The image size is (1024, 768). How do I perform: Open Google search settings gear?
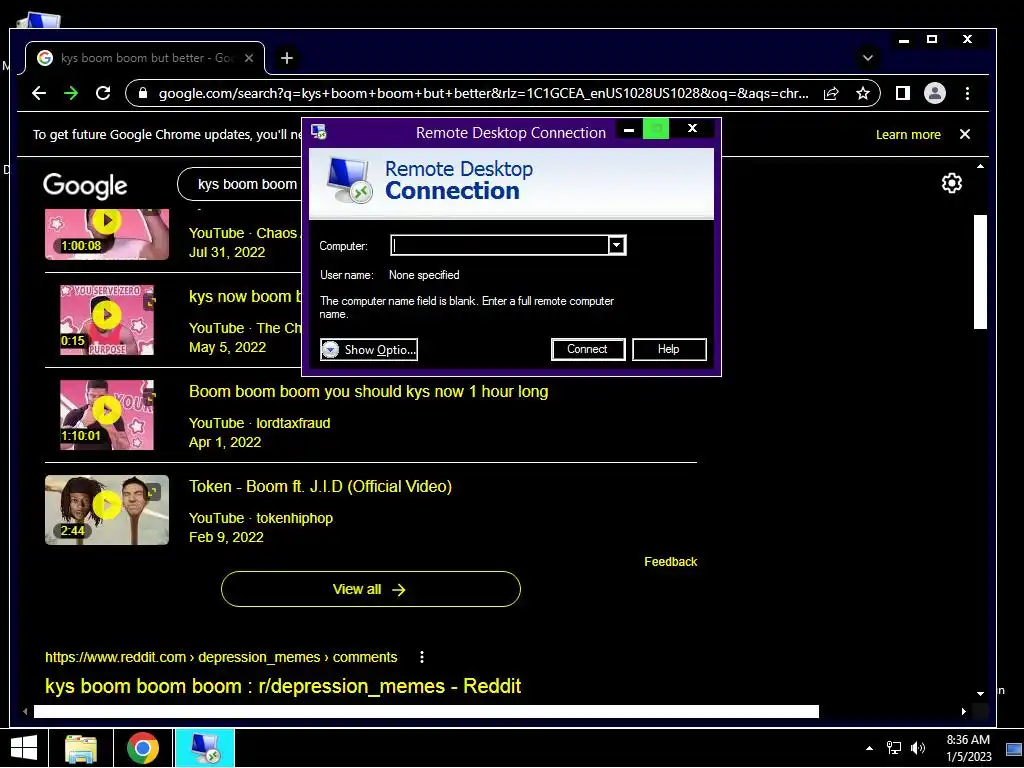tap(952, 184)
